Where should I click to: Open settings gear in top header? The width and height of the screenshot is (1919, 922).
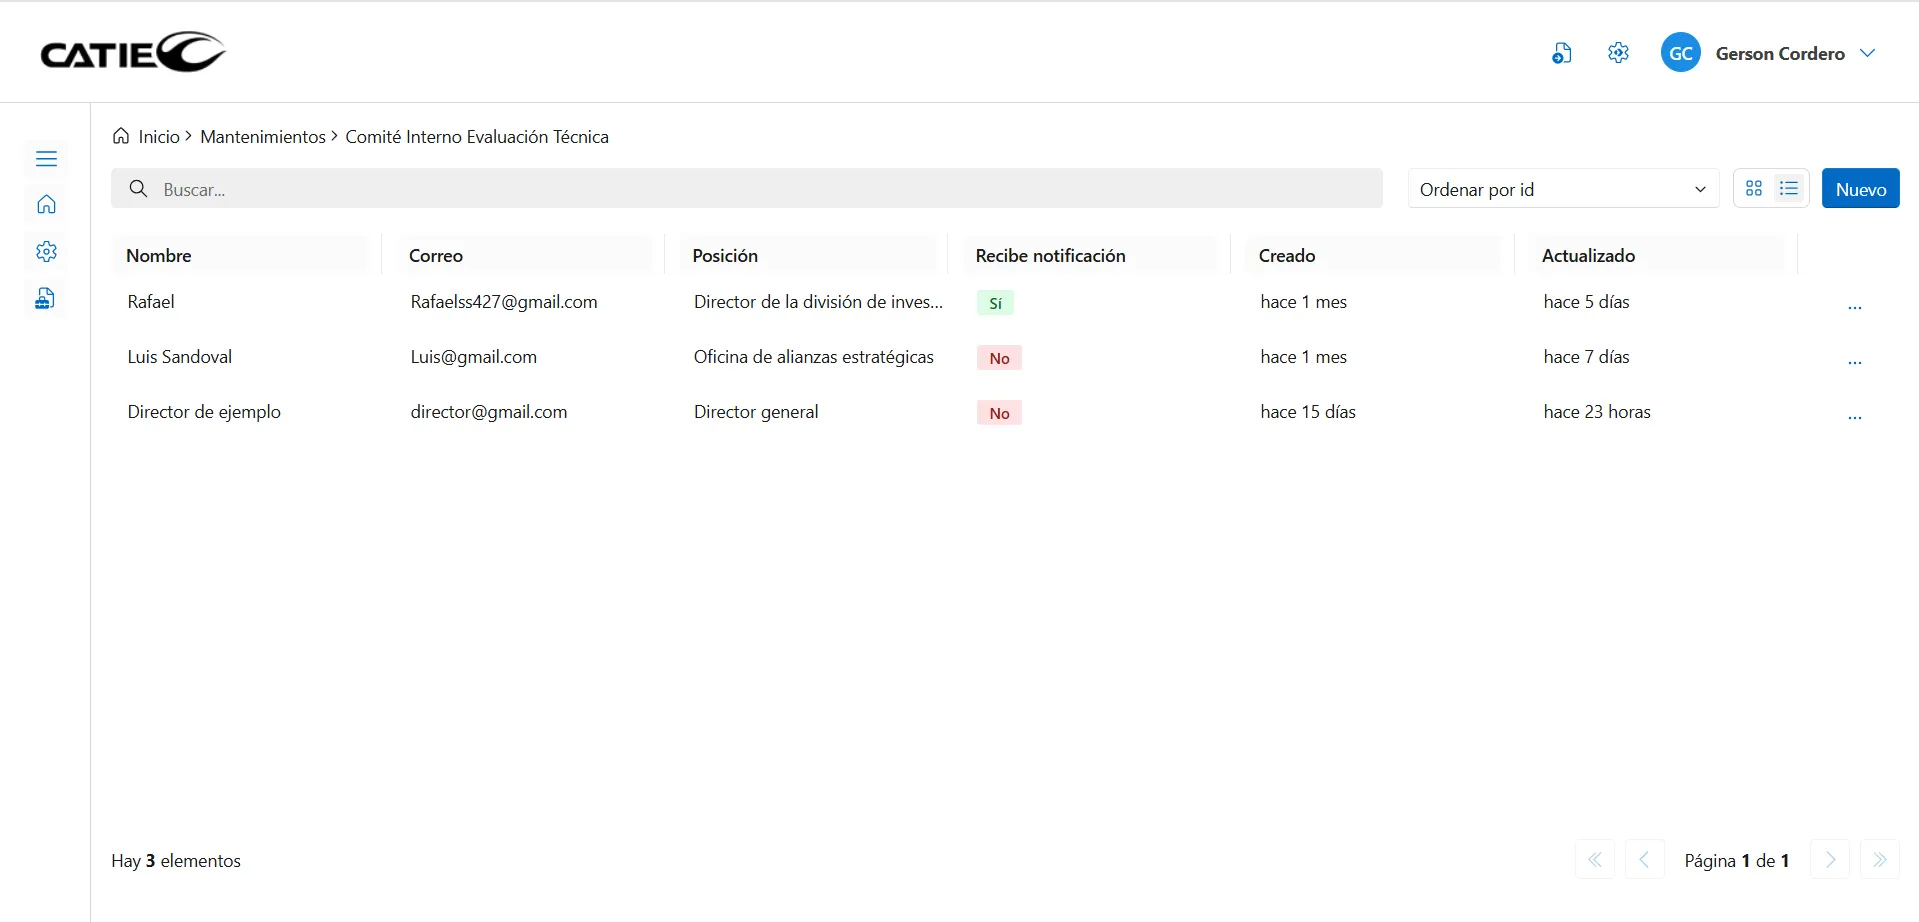point(1618,53)
